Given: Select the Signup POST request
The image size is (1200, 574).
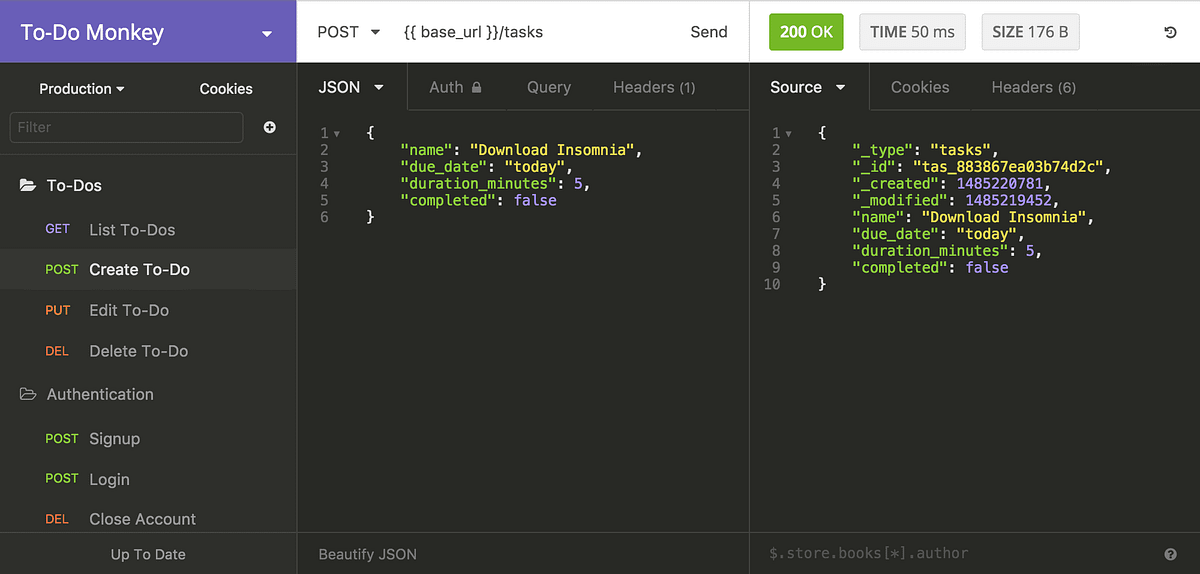Looking at the screenshot, I should [x=148, y=439].
